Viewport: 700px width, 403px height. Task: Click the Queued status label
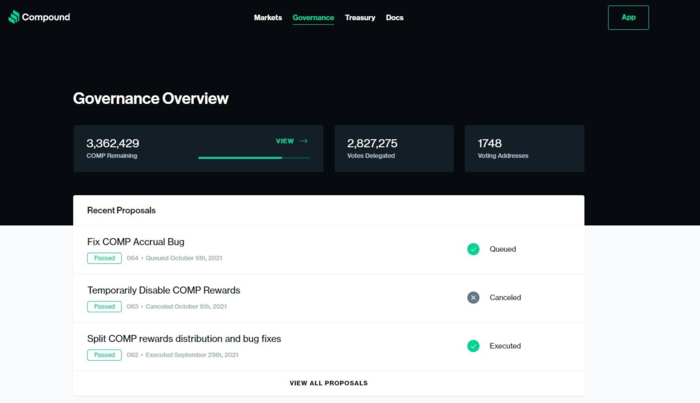pos(503,249)
